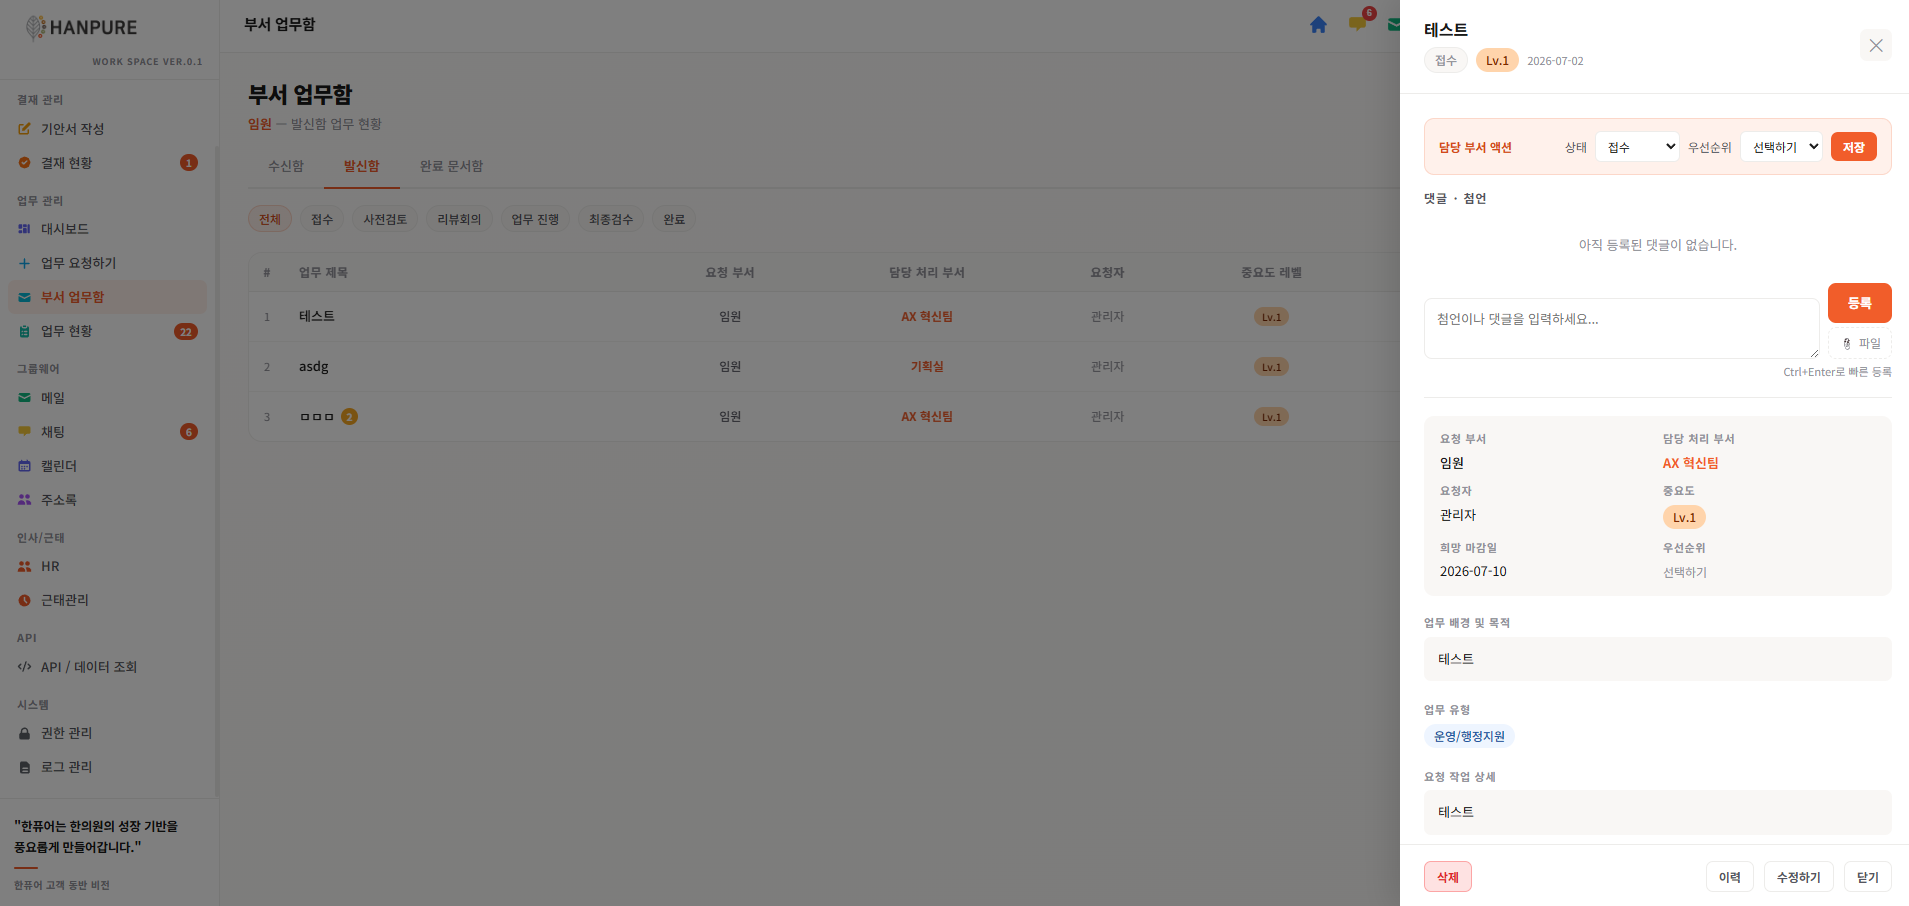
Task: Click the 닫기 button
Action: pos(1868,877)
